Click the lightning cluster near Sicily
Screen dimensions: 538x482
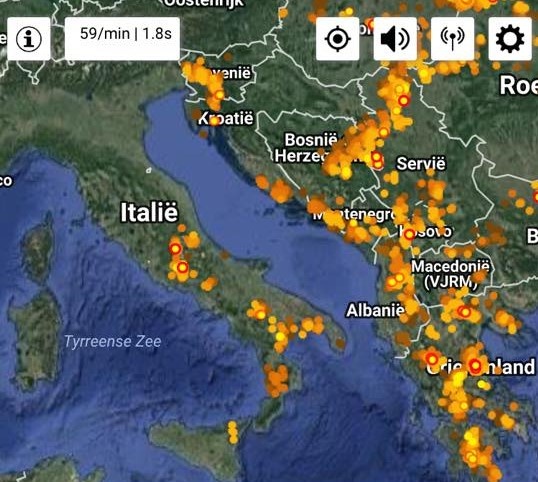[x=233, y=432]
